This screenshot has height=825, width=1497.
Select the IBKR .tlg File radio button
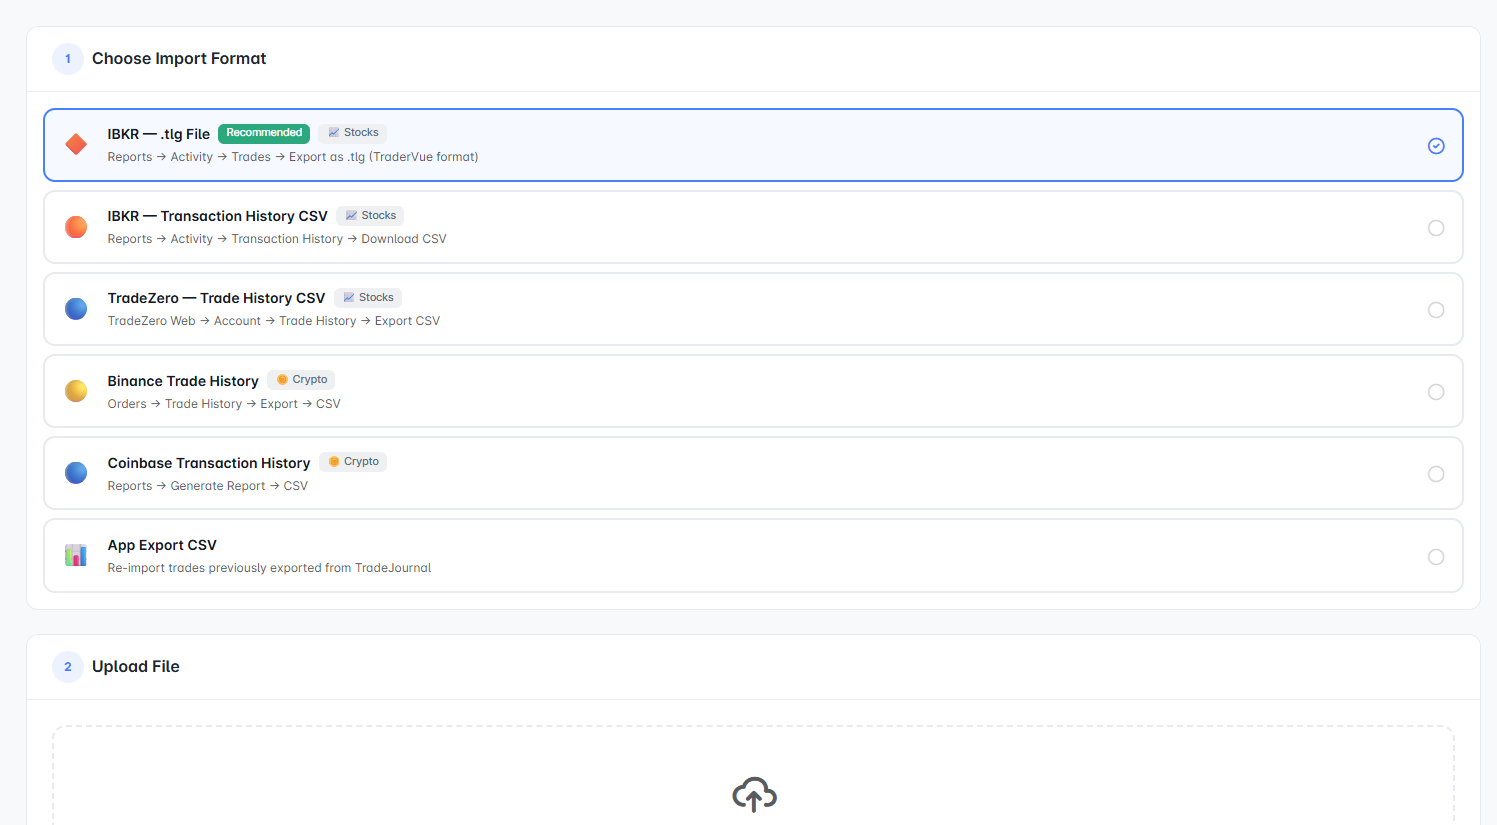1436,146
